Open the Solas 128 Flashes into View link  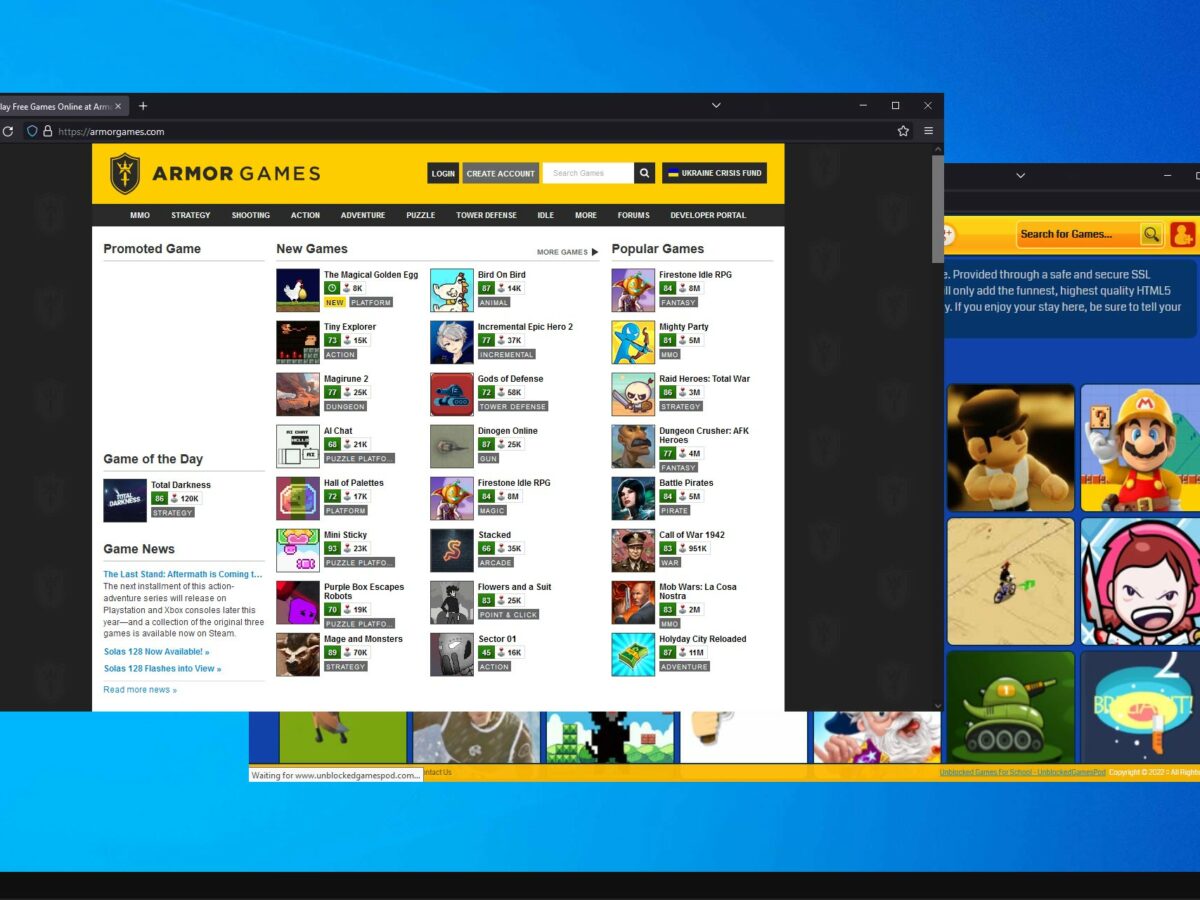click(162, 669)
